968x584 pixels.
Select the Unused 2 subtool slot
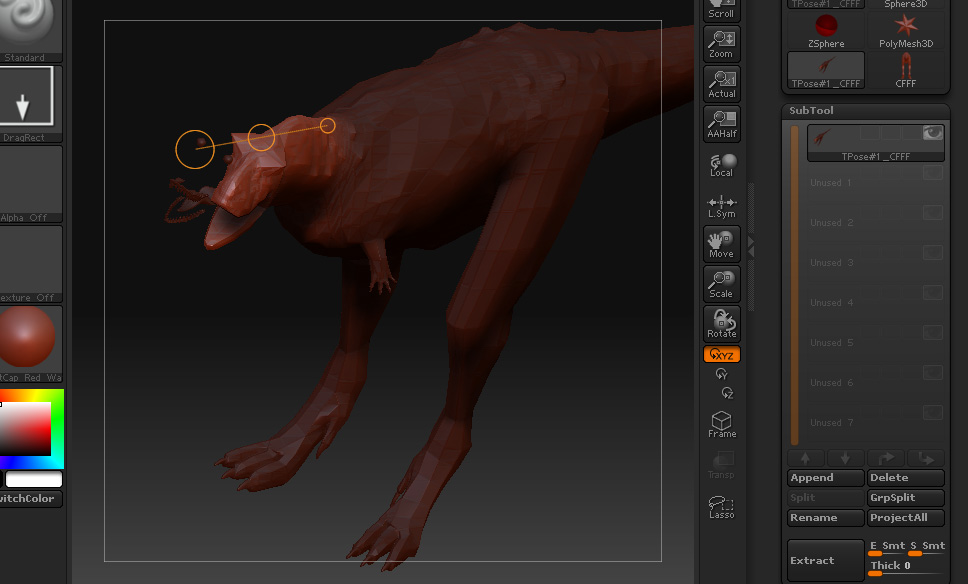pyautogui.click(x=875, y=223)
